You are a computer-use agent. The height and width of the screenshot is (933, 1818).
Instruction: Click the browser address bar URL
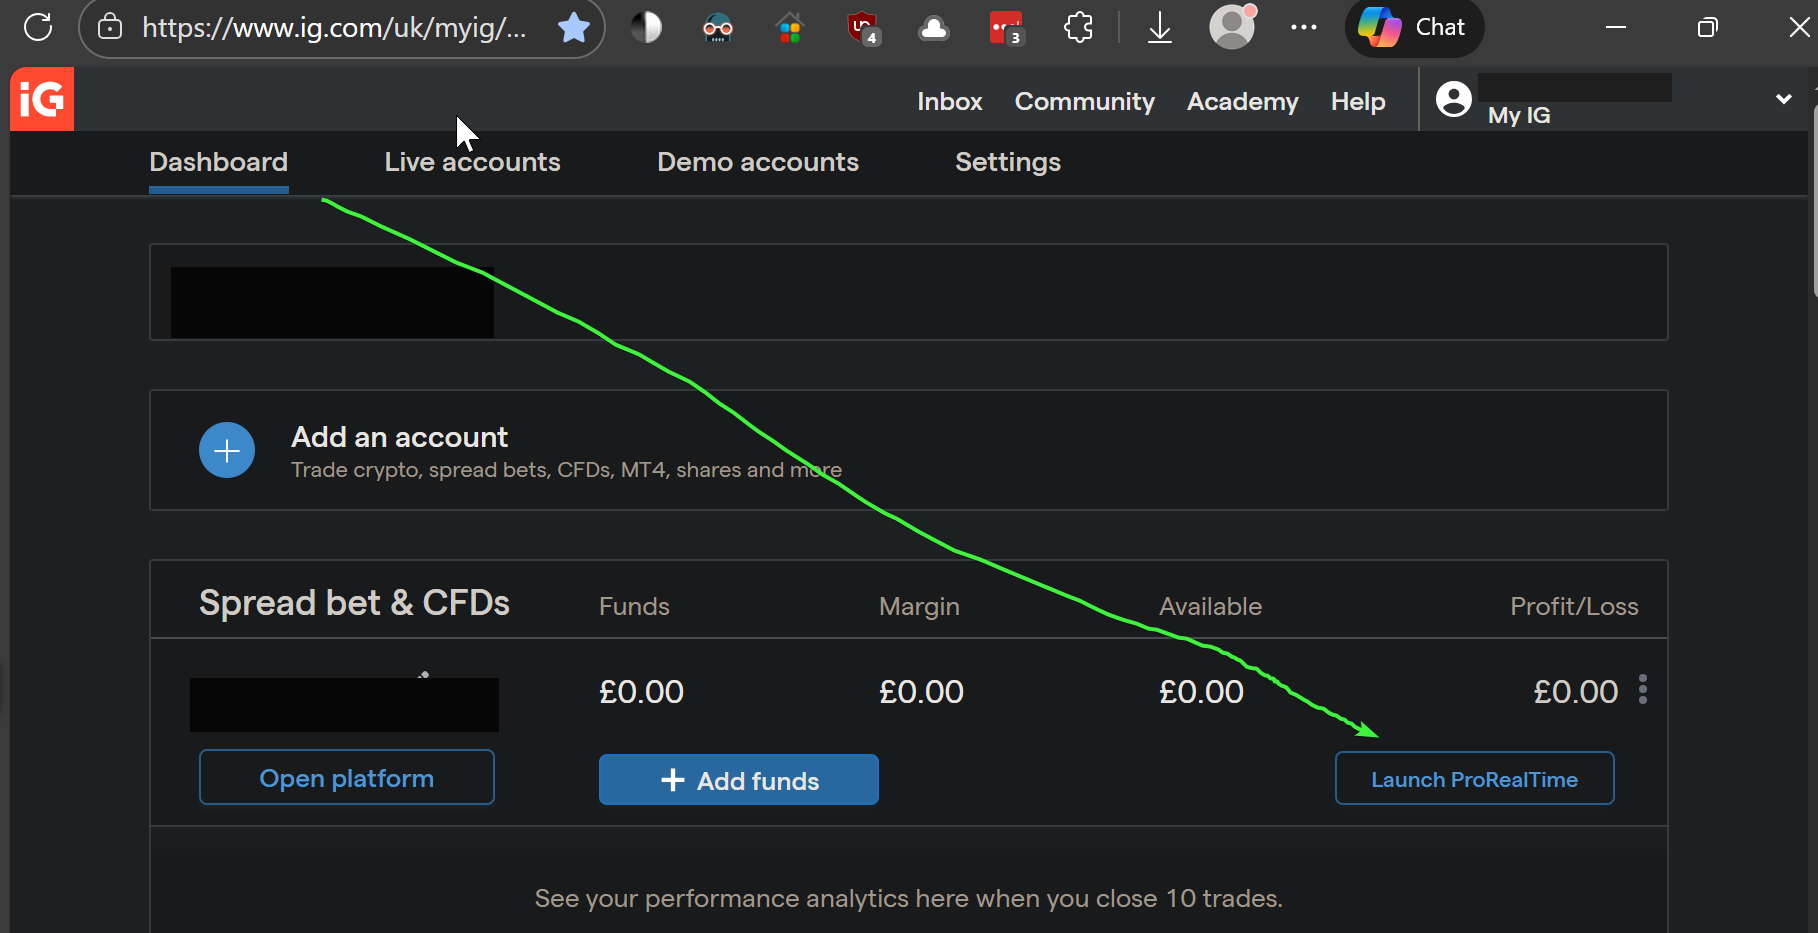[334, 27]
